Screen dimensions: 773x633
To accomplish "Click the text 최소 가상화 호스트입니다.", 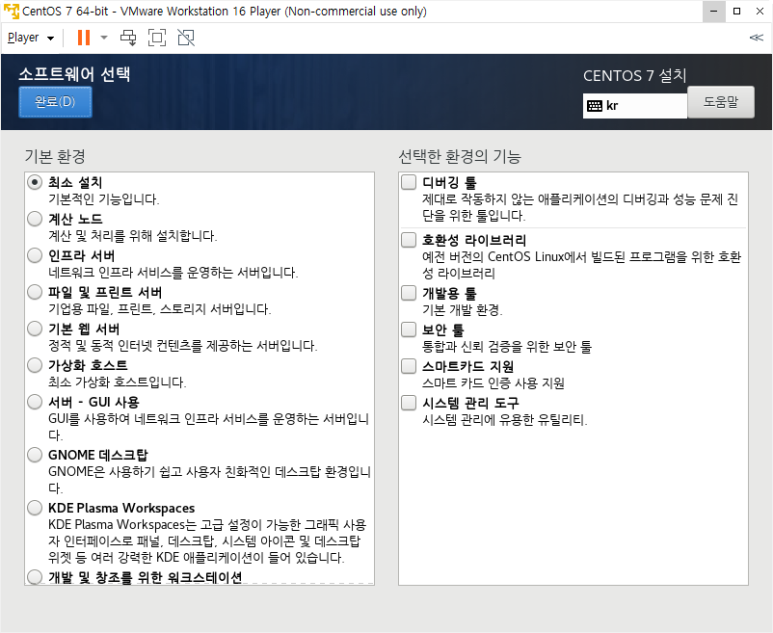I will pyautogui.click(x=117, y=382).
